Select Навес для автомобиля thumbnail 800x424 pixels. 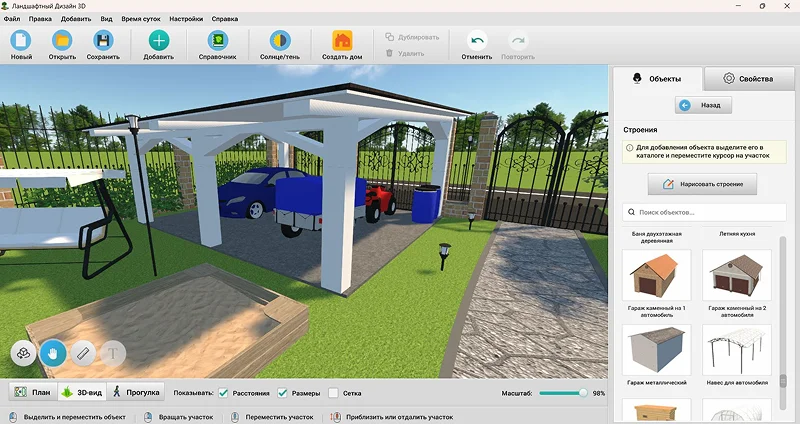tap(737, 350)
